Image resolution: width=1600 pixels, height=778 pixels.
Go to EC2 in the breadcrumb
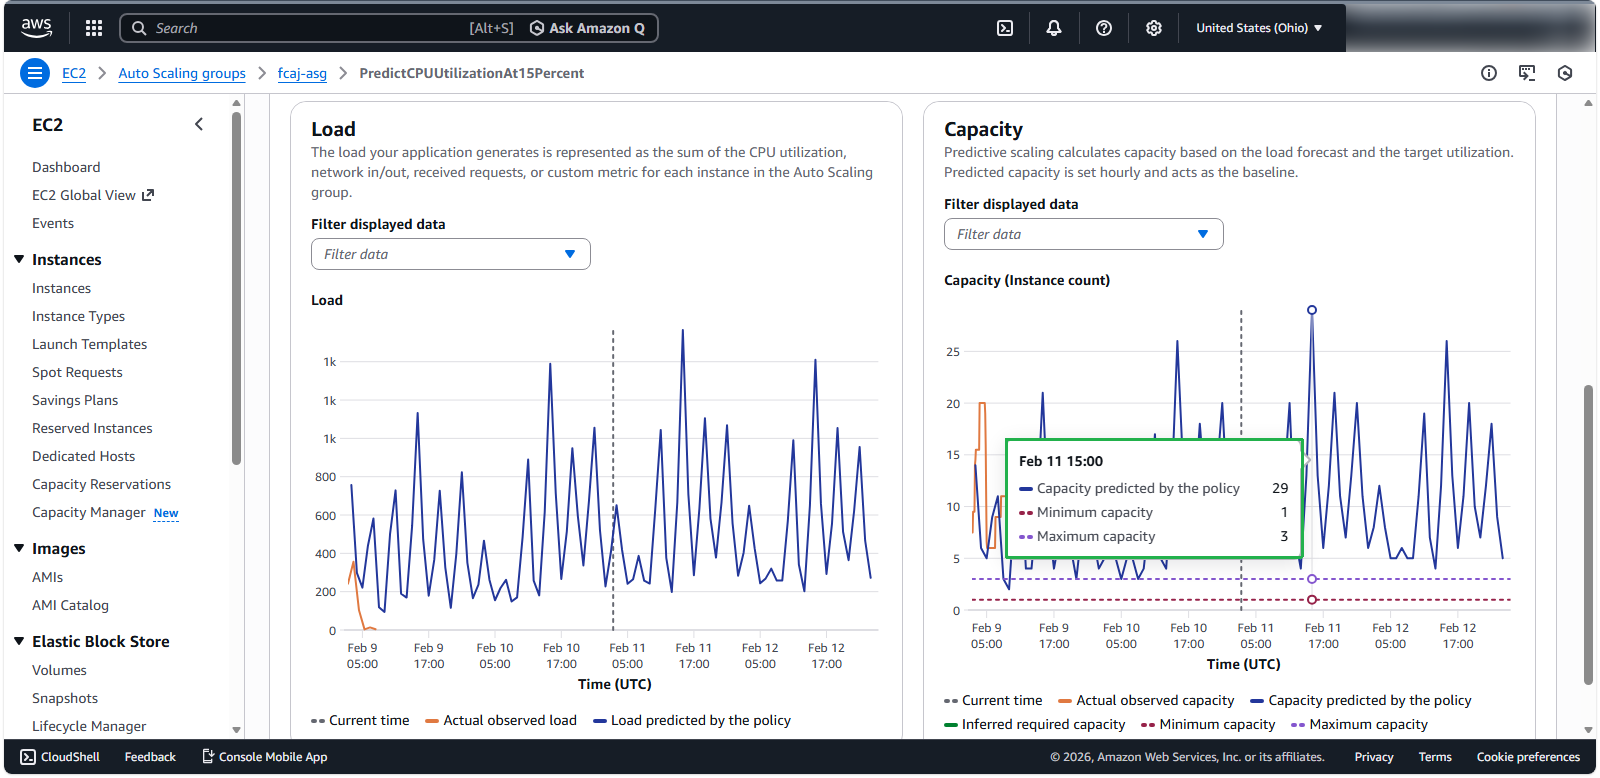tap(74, 73)
